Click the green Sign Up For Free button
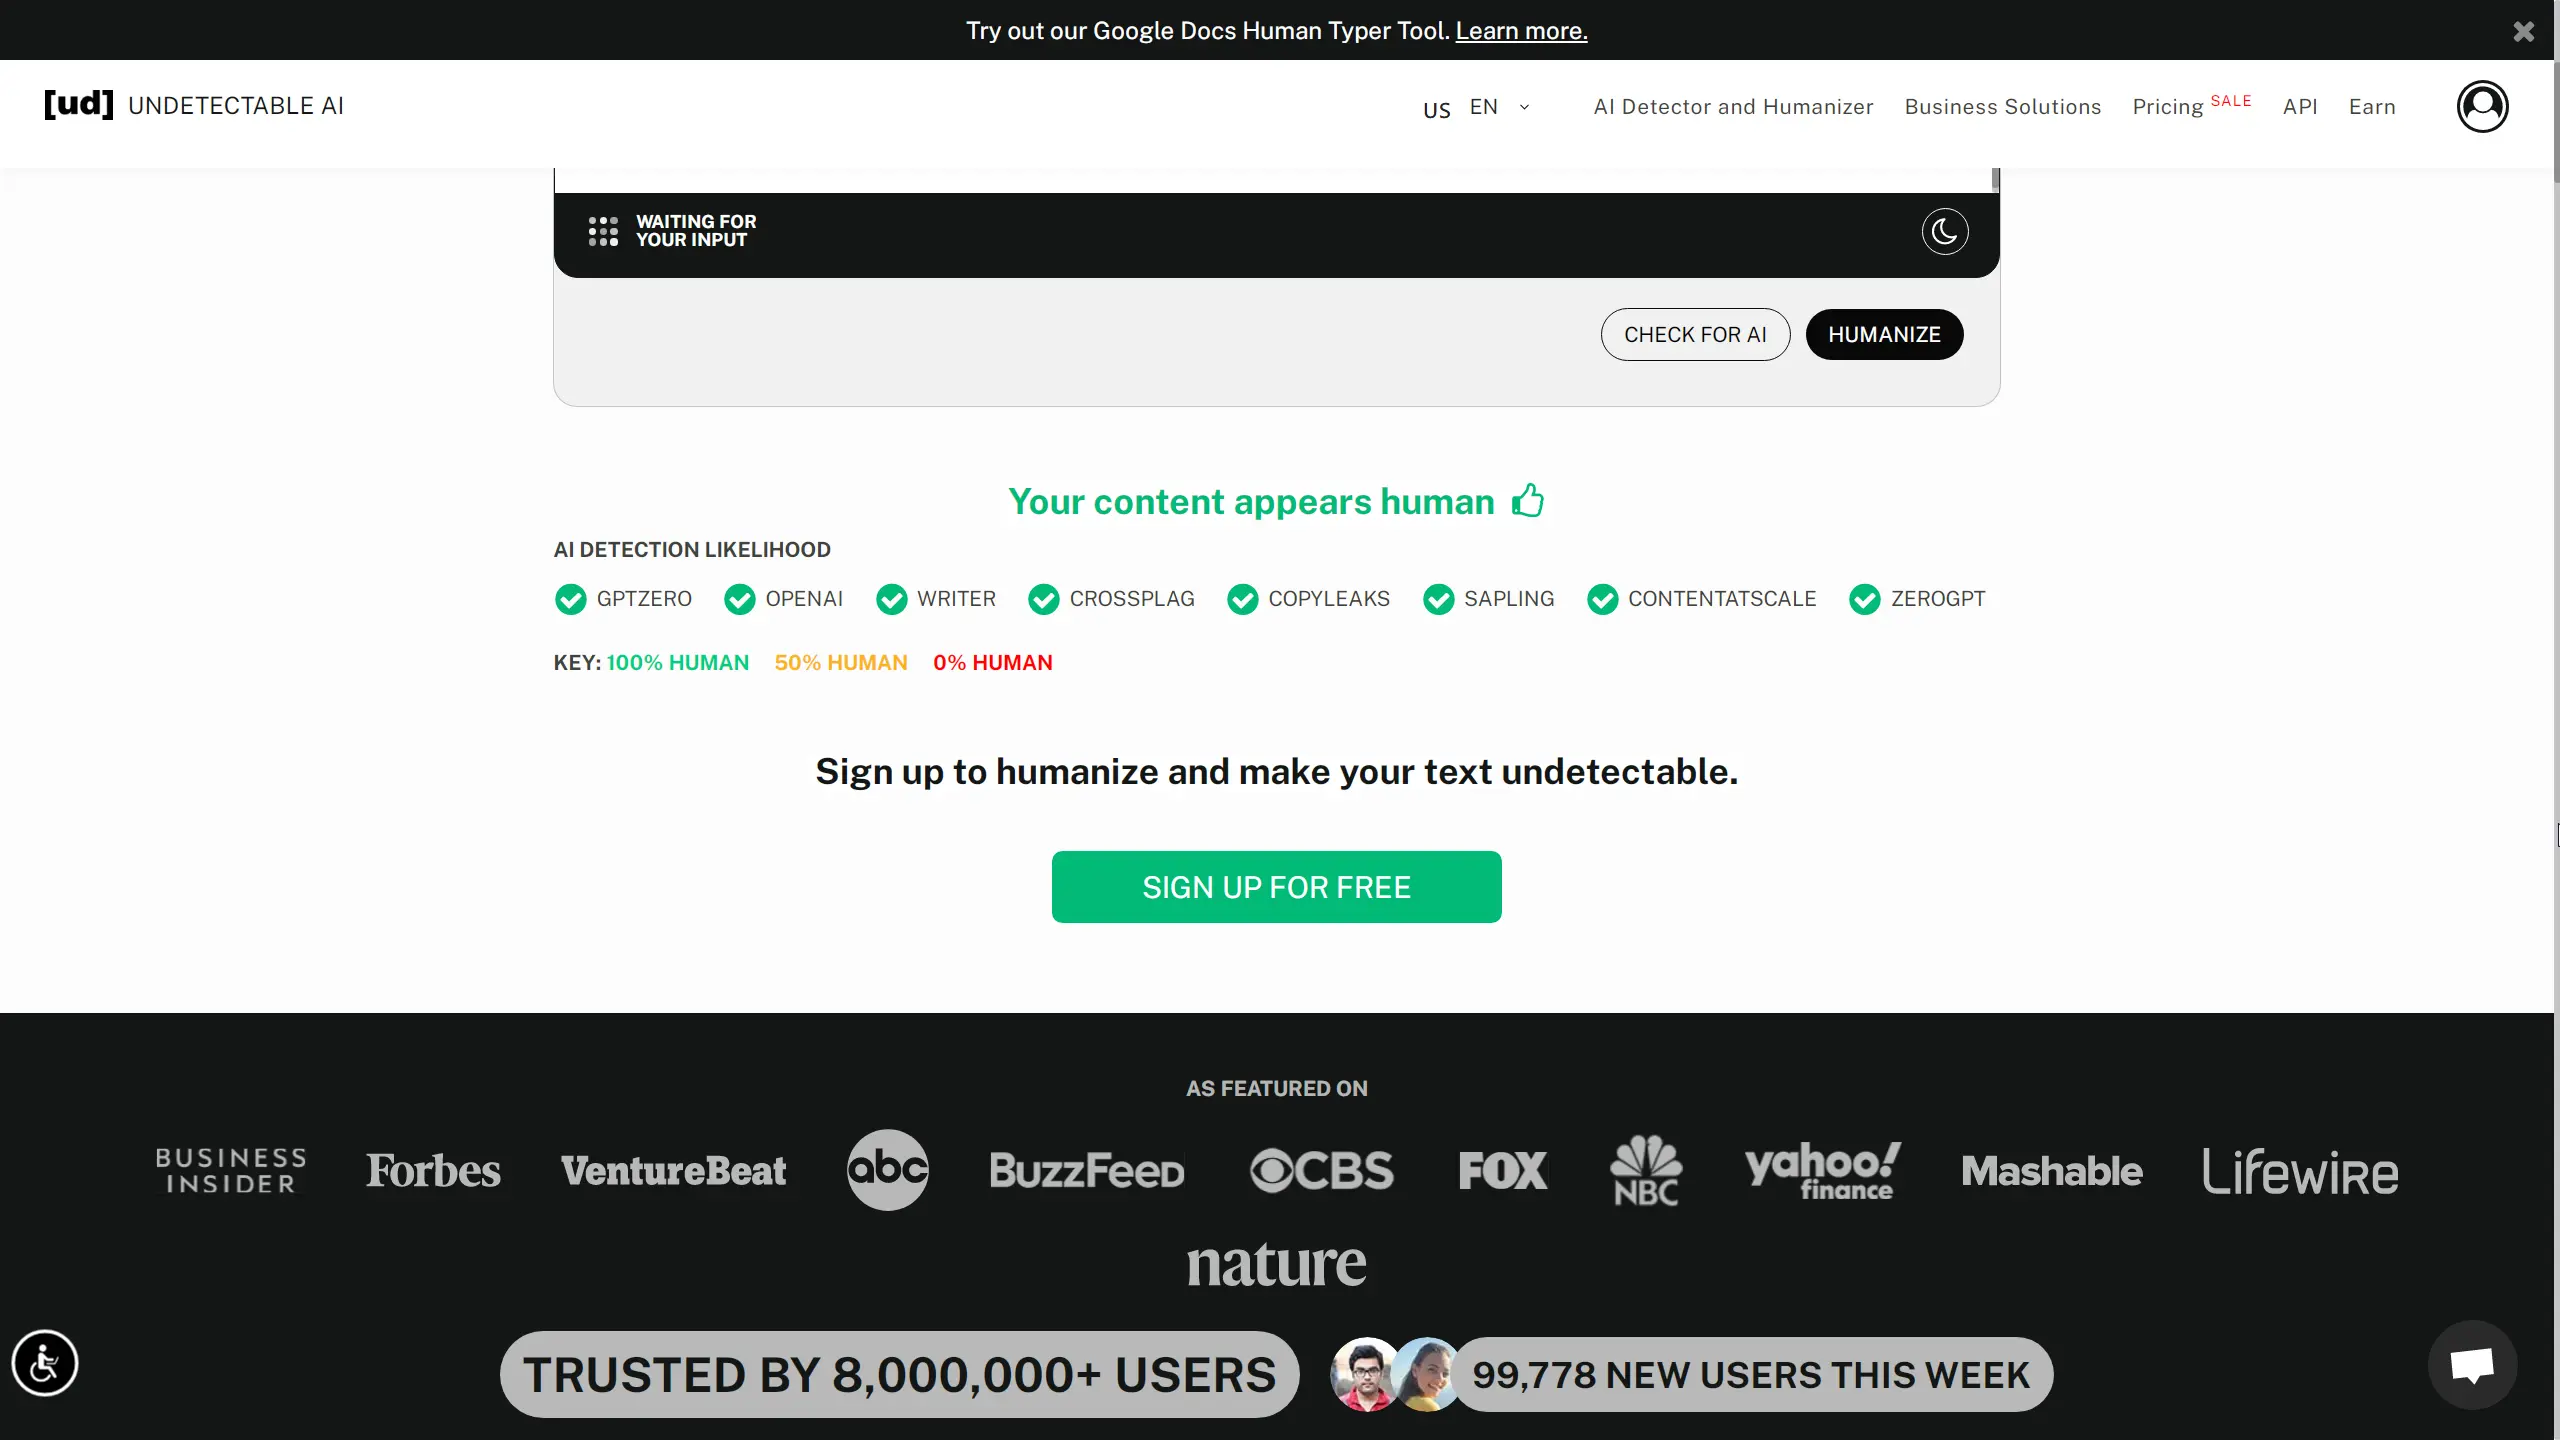The height and width of the screenshot is (1440, 2560). point(1276,887)
